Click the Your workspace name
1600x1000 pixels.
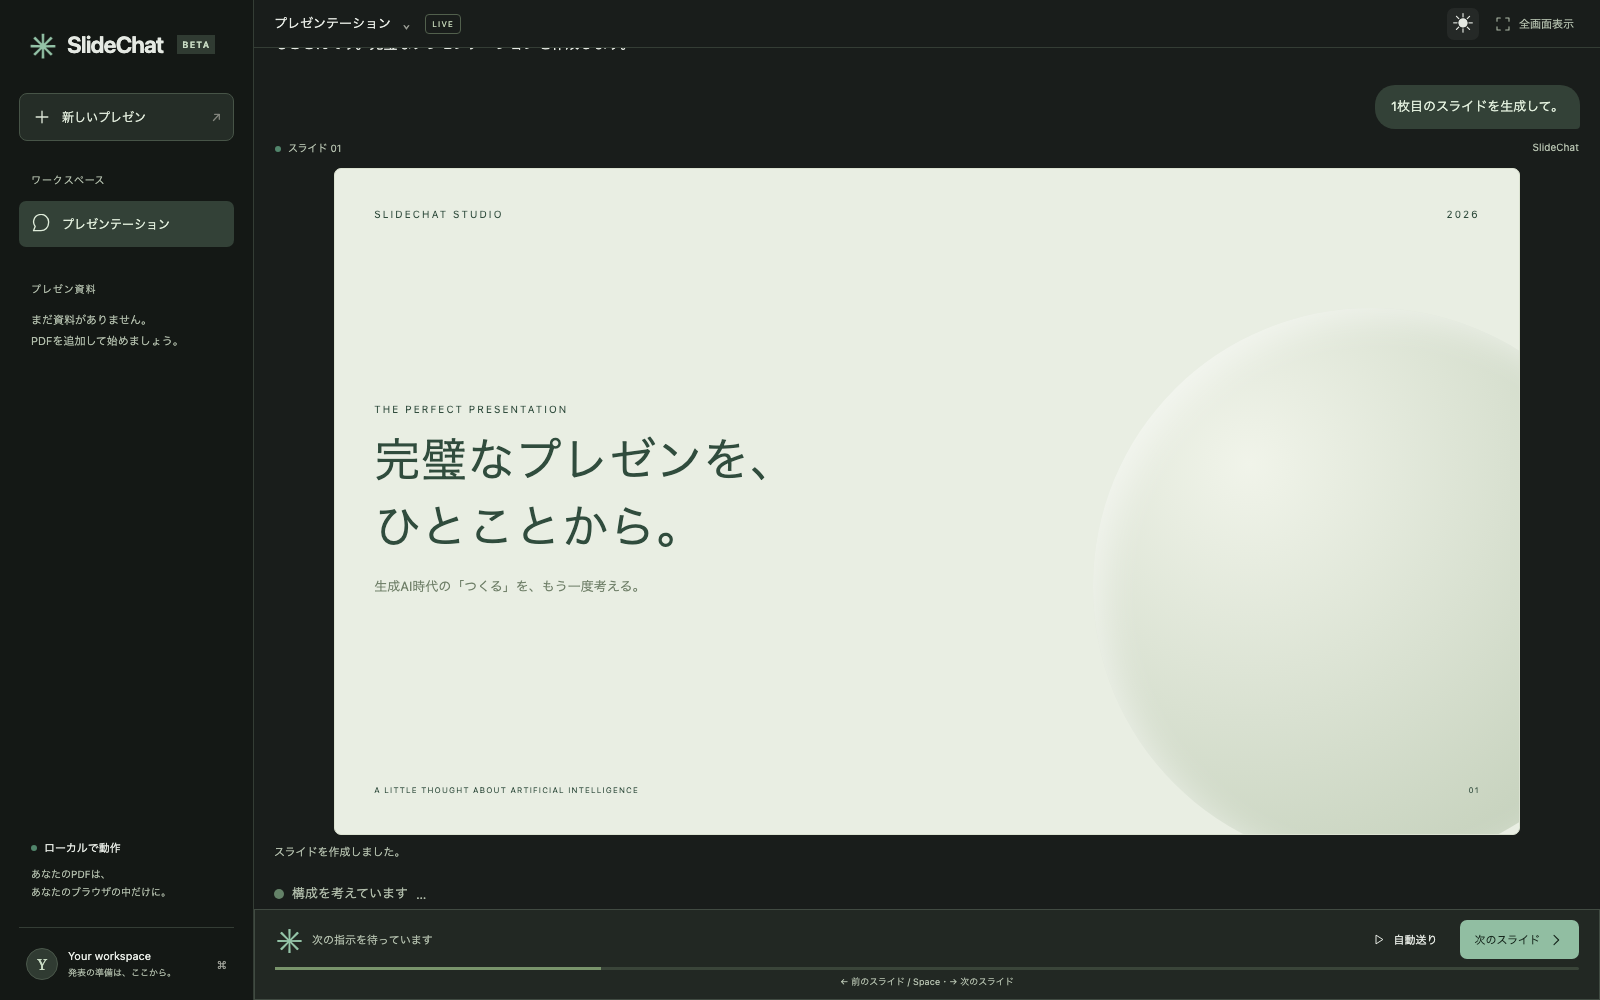coord(109,956)
